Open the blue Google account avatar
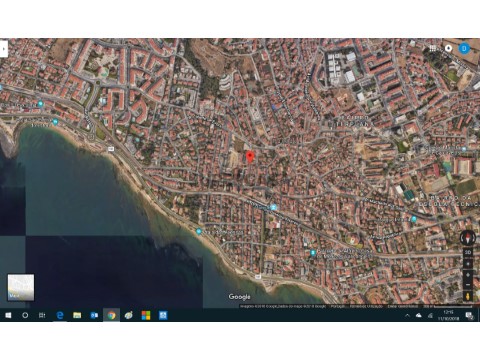Viewport: 480px width, 360px height. [x=464, y=49]
